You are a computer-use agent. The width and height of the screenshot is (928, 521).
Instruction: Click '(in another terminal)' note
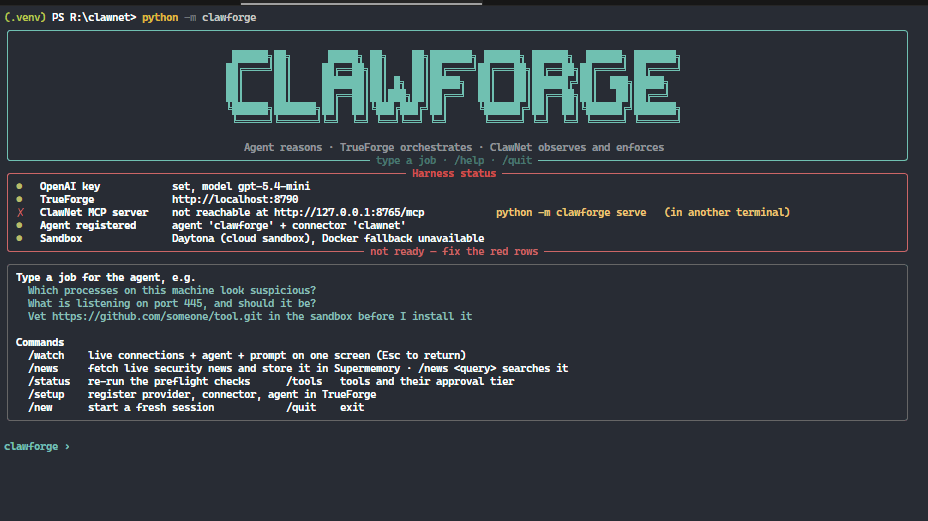(727, 212)
